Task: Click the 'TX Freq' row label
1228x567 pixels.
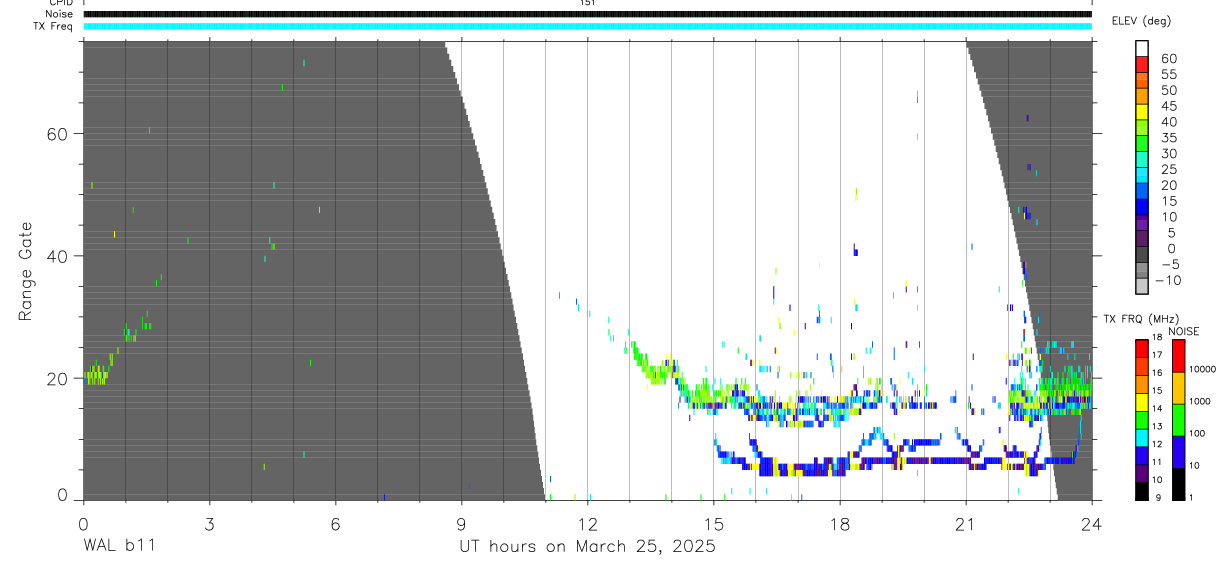Action: [54, 26]
